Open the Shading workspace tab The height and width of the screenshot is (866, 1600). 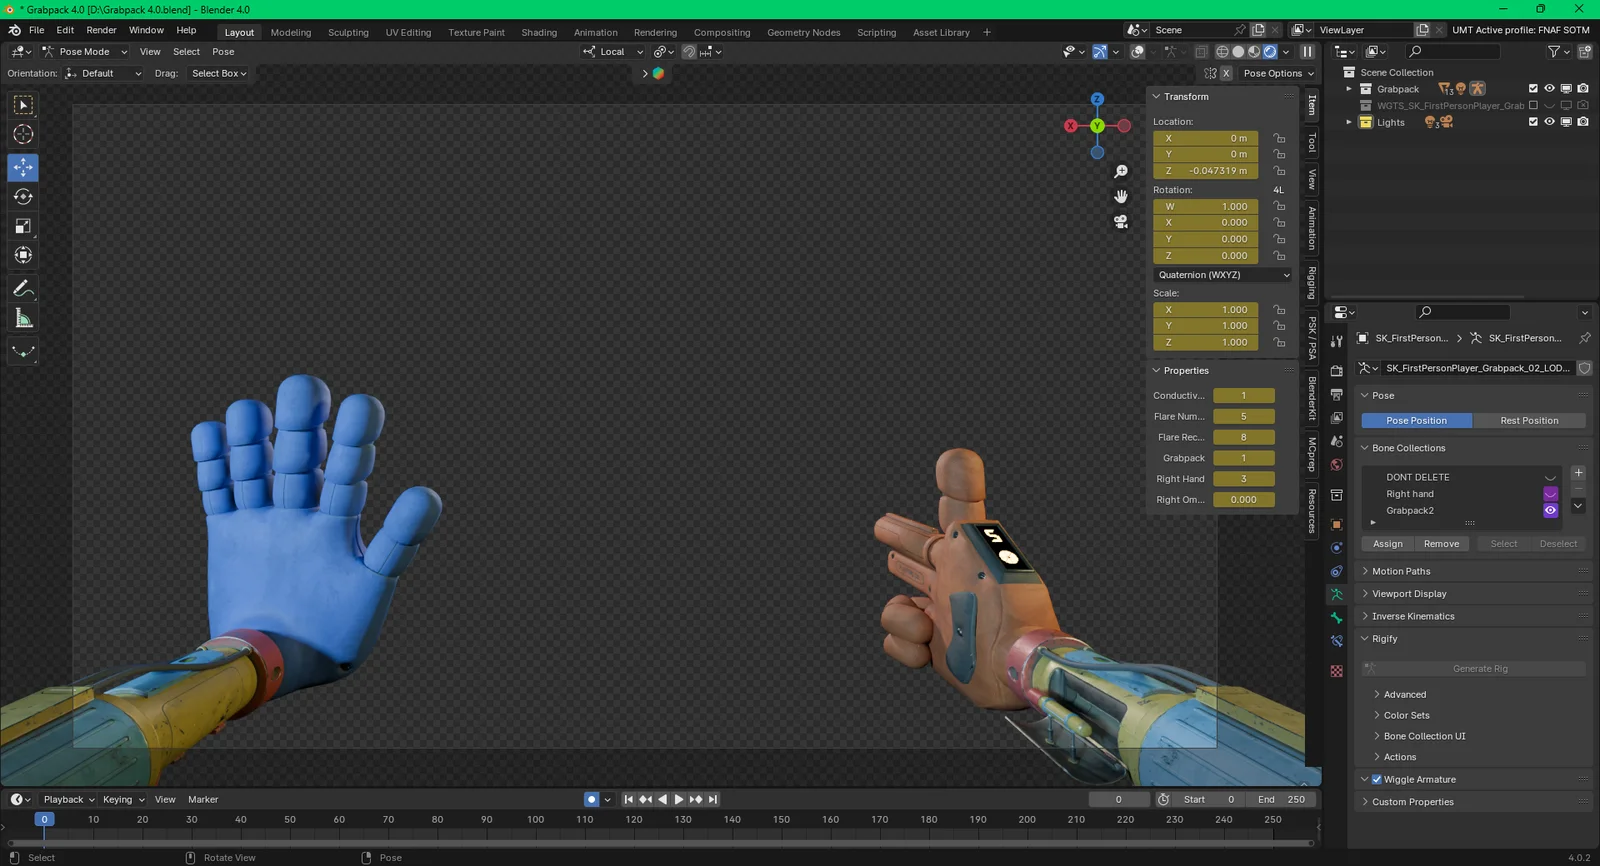coord(539,32)
